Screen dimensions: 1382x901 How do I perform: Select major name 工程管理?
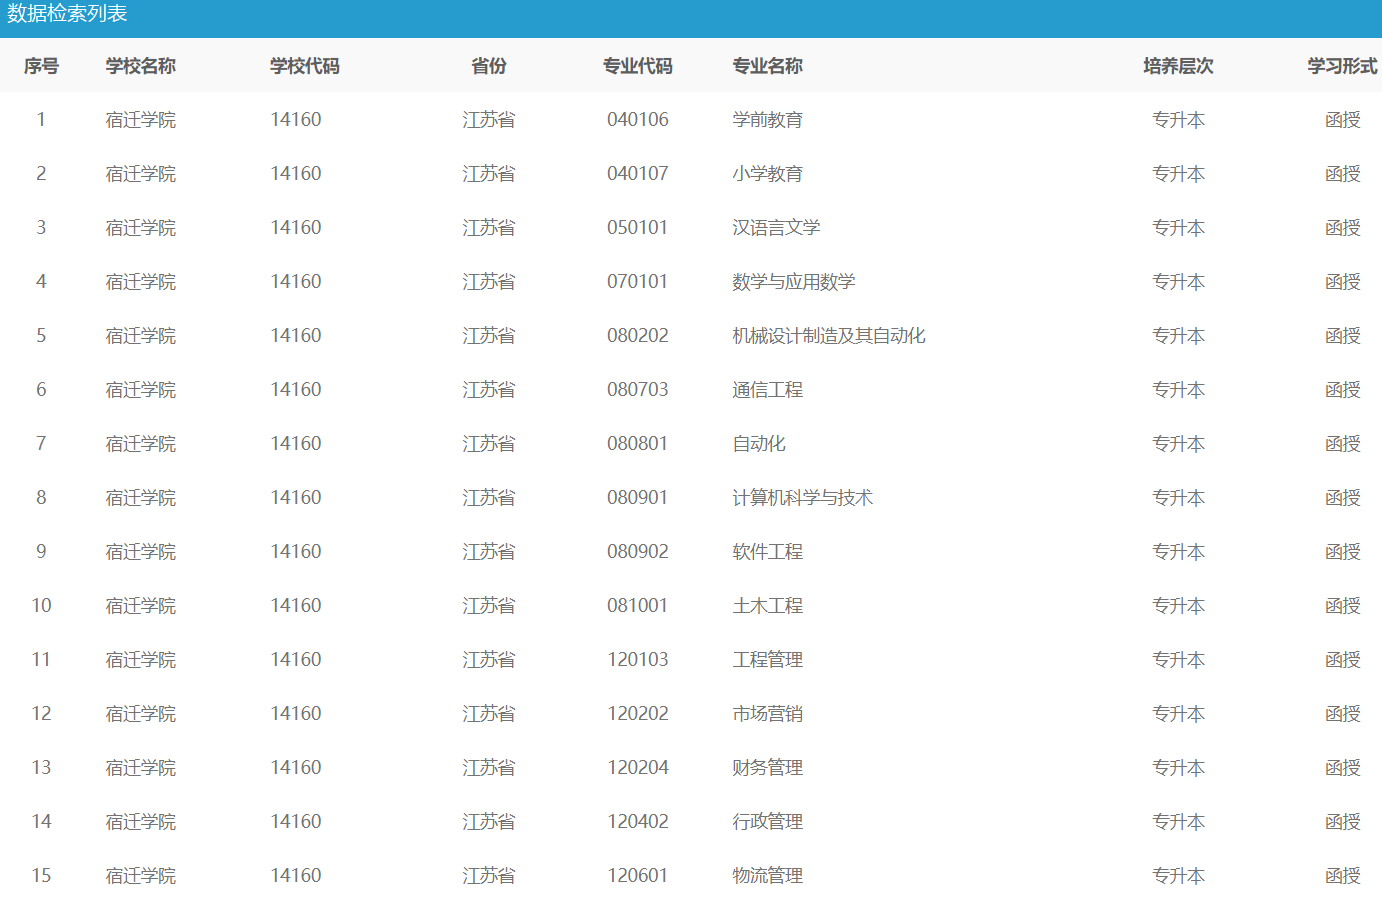click(768, 660)
